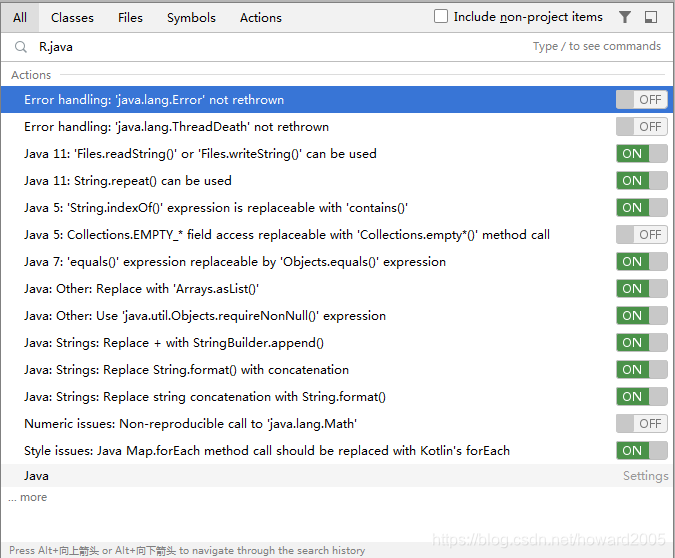Turn off String.repeat() can be used switch
Image resolution: width=675 pixels, height=558 pixels.
(641, 180)
